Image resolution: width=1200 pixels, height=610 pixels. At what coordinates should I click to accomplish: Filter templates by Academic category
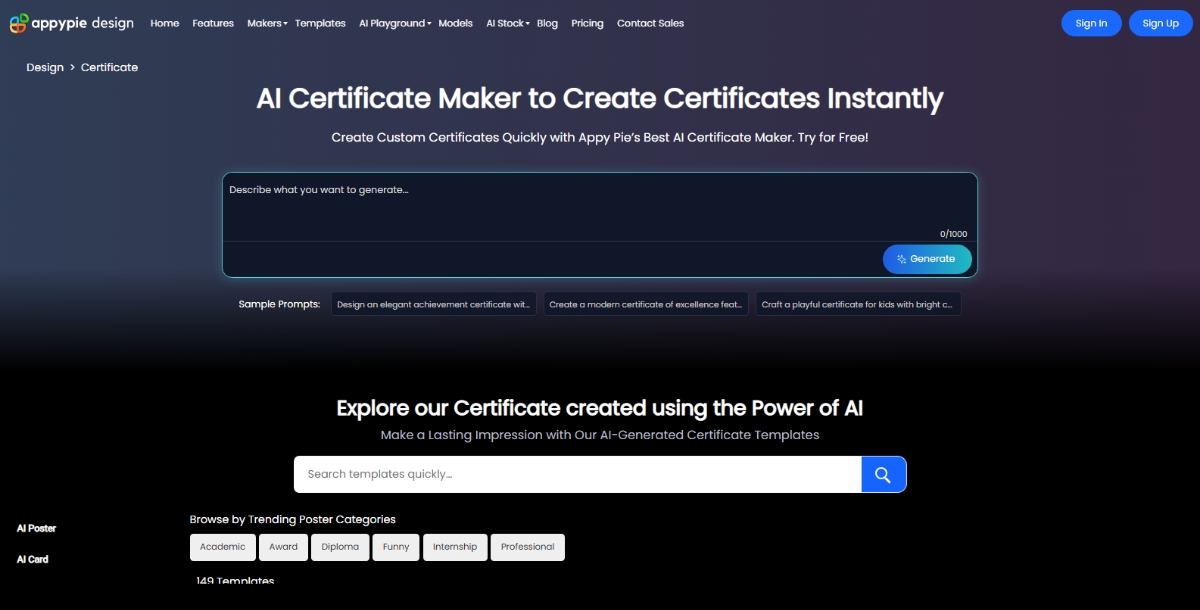(222, 547)
